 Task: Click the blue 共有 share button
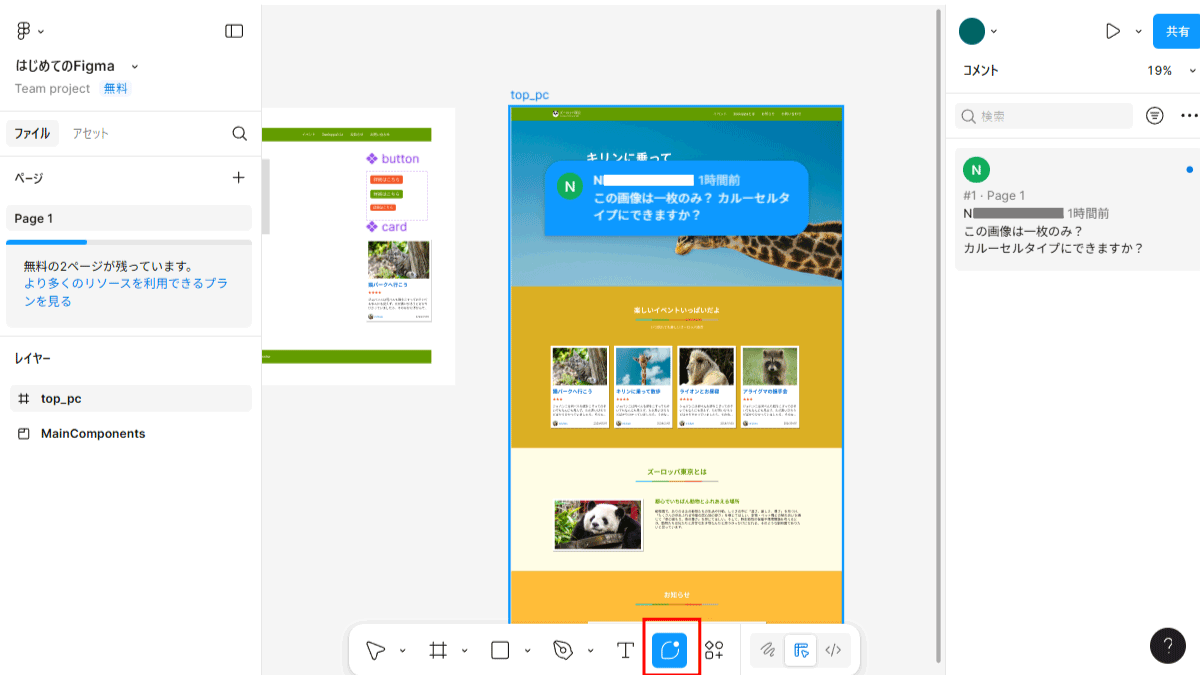click(1175, 31)
